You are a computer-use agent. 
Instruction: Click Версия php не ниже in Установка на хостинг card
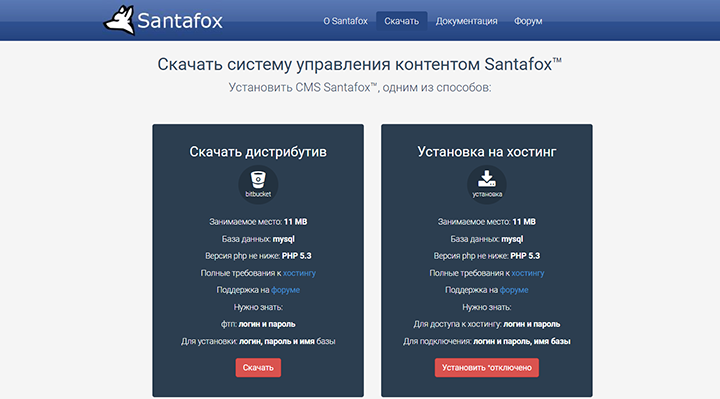tap(487, 256)
